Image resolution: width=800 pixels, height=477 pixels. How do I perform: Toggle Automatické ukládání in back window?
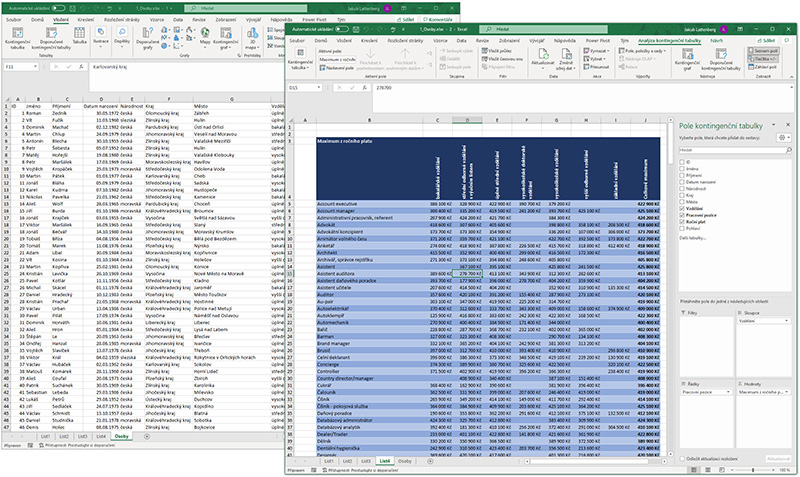pos(59,8)
